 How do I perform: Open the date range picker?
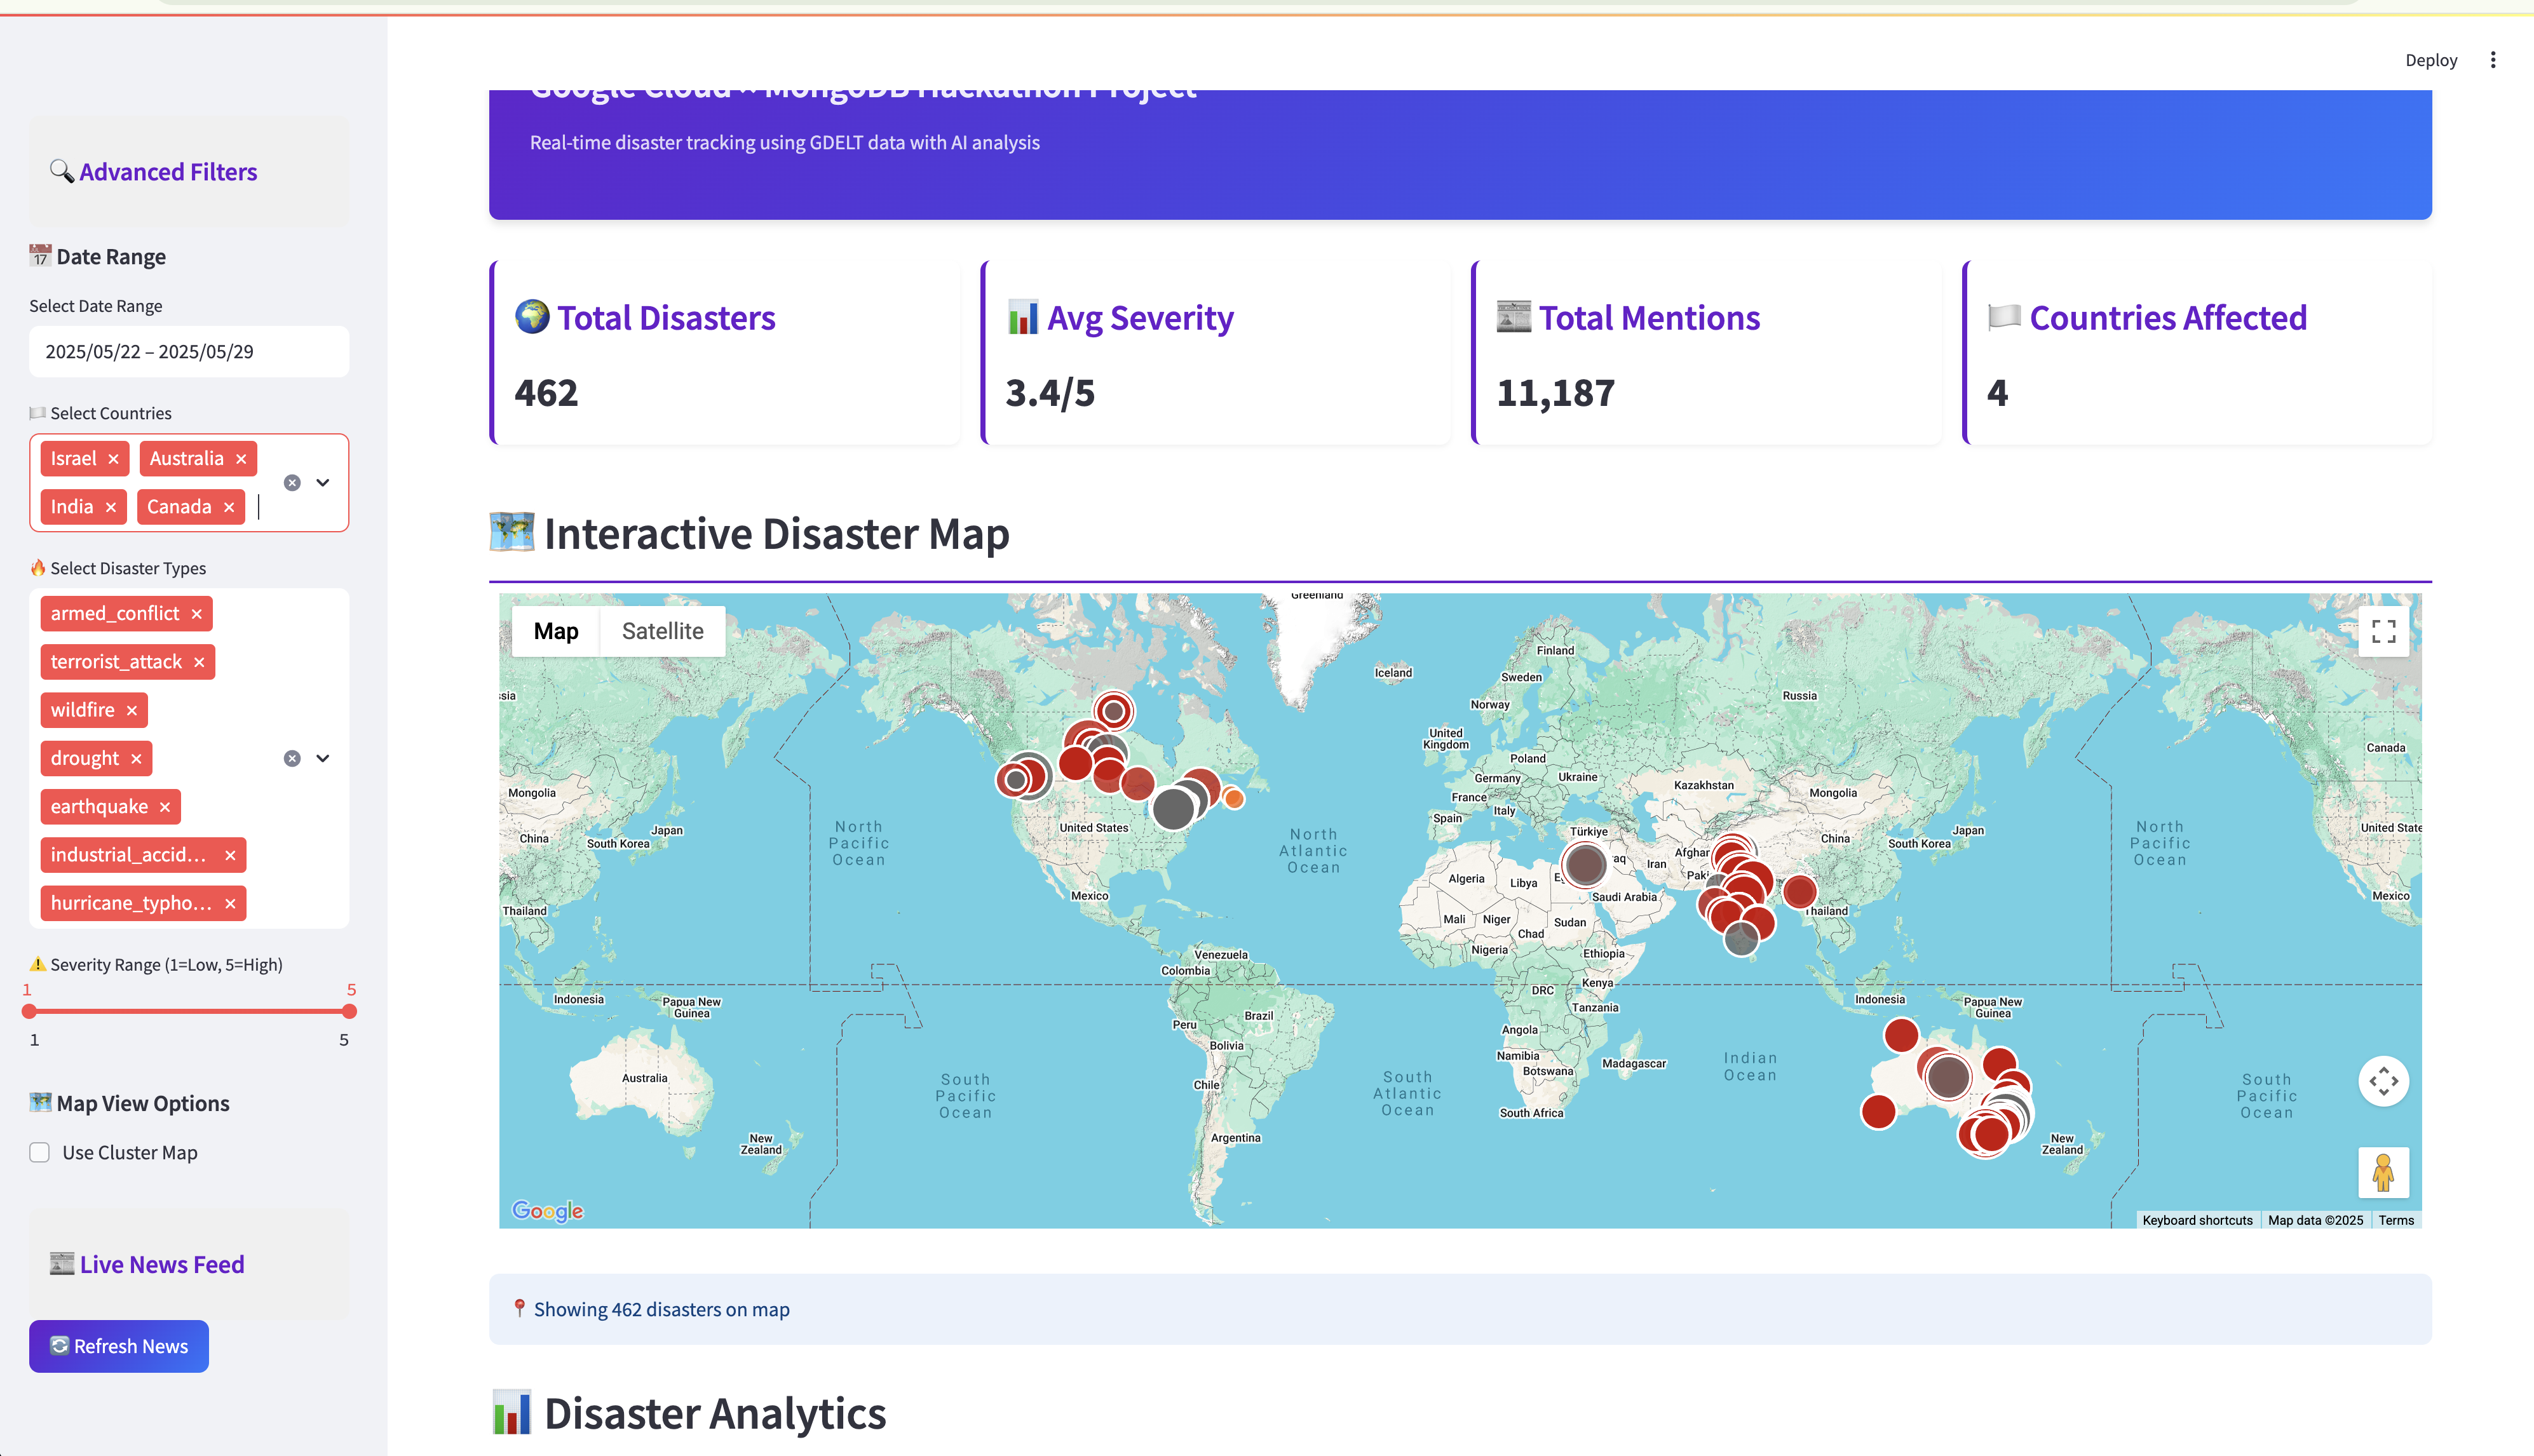[x=189, y=352]
